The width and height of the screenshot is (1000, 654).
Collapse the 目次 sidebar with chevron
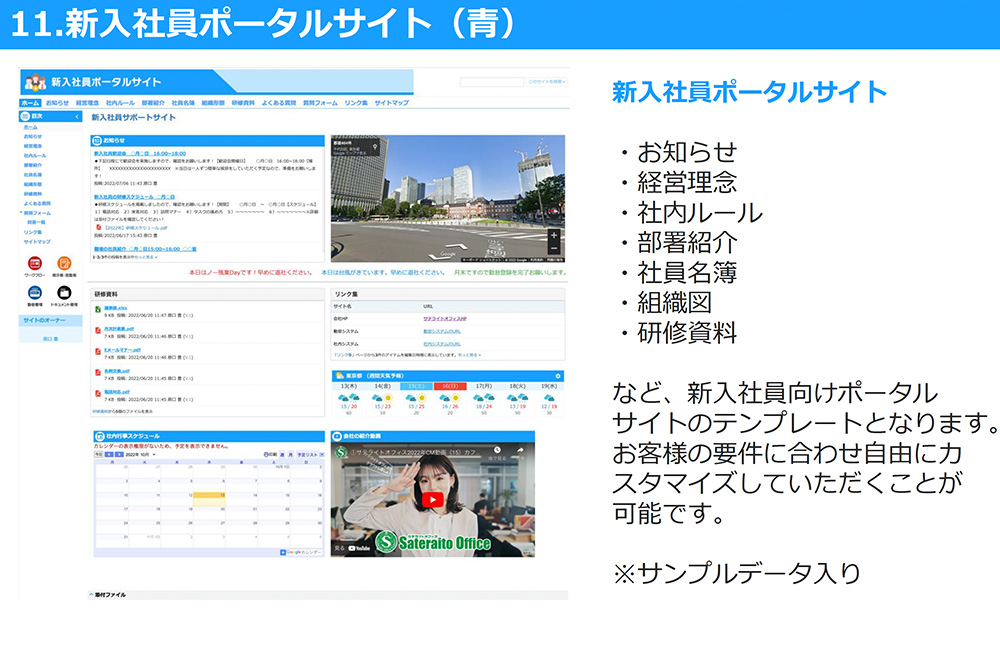pos(77,117)
